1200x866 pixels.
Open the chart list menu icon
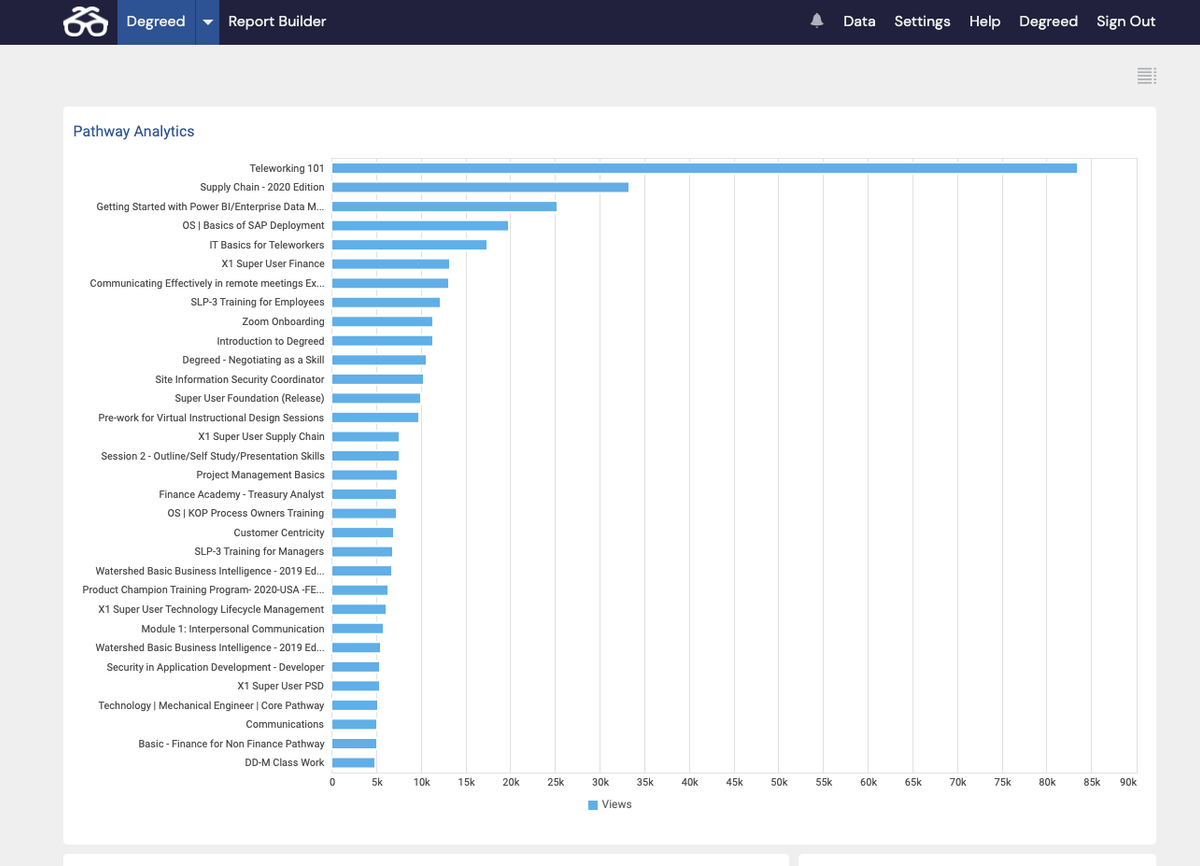tap(1147, 75)
